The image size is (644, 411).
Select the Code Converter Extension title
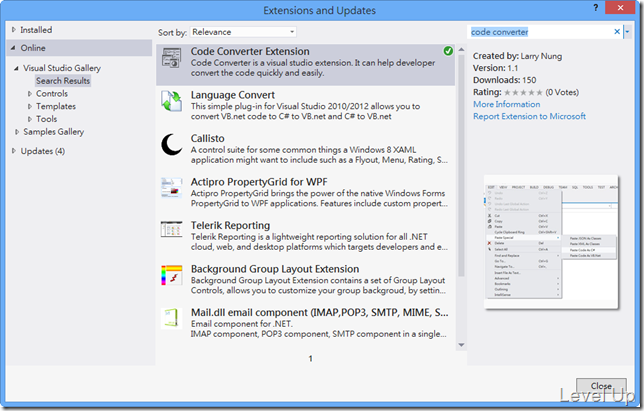[250, 51]
